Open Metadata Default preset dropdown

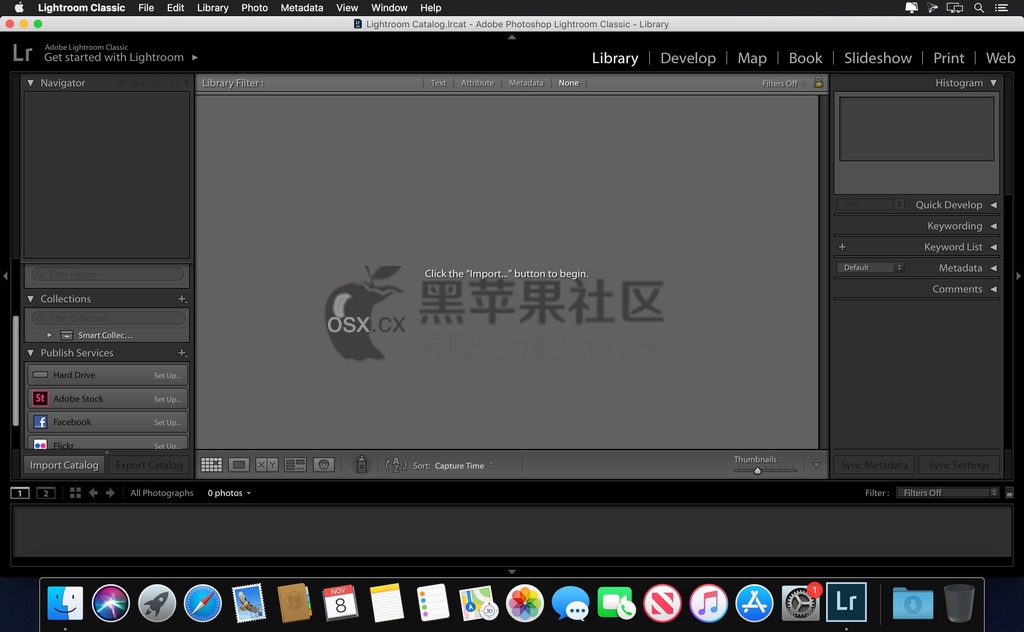point(871,267)
